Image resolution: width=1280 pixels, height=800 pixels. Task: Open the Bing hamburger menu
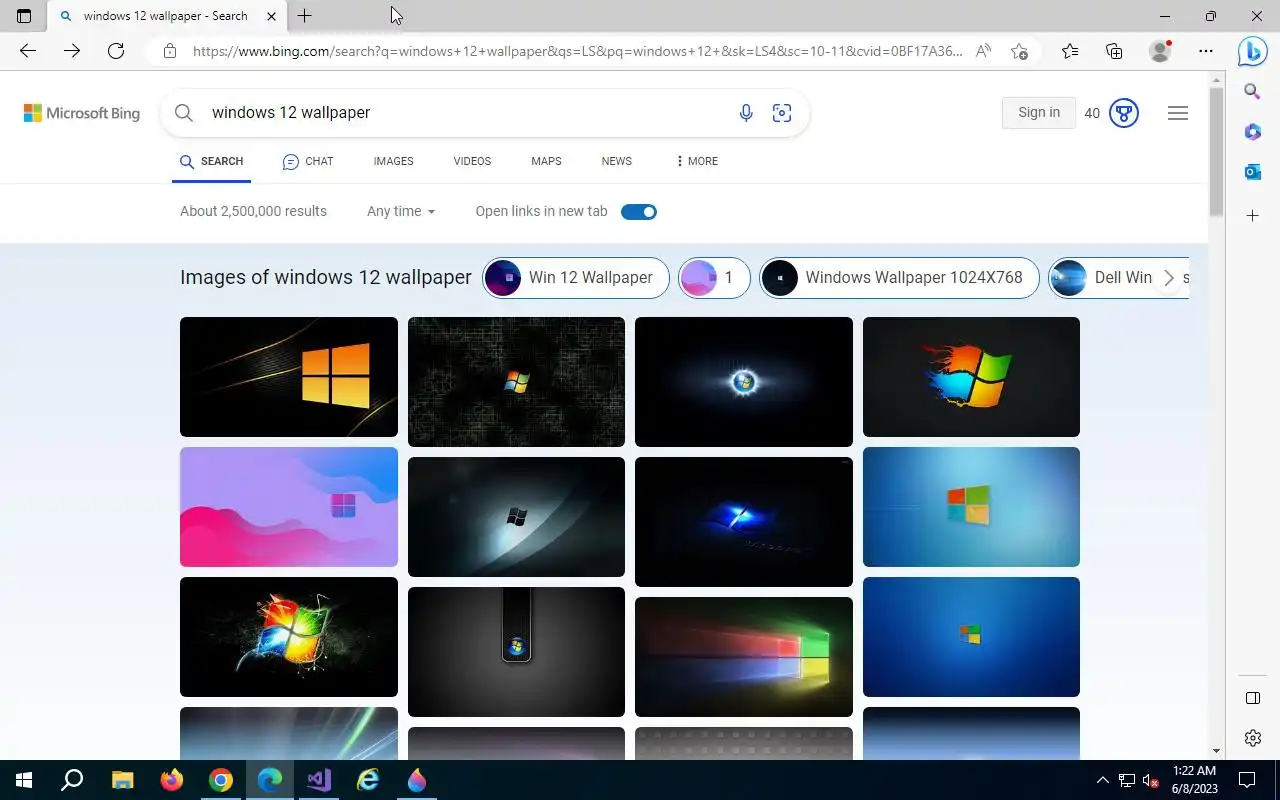point(1178,113)
